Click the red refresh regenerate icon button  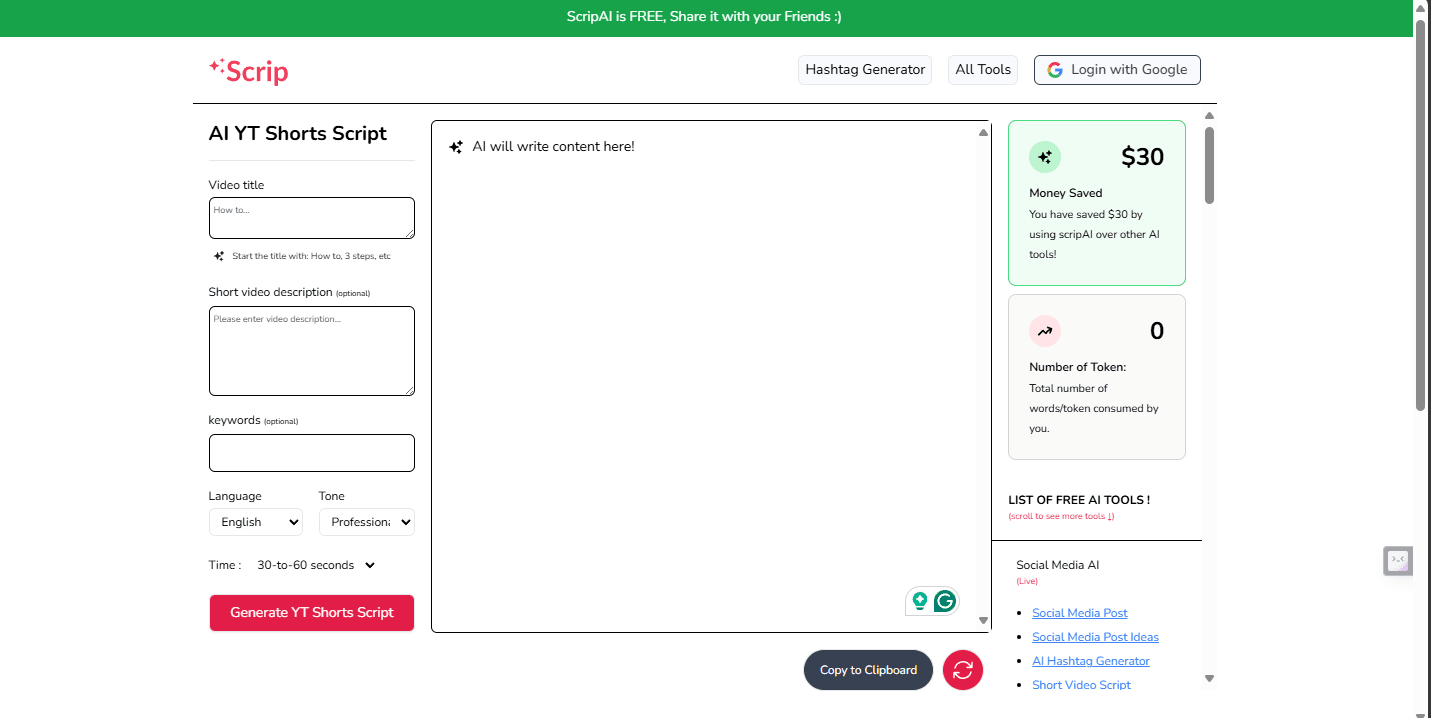[963, 670]
